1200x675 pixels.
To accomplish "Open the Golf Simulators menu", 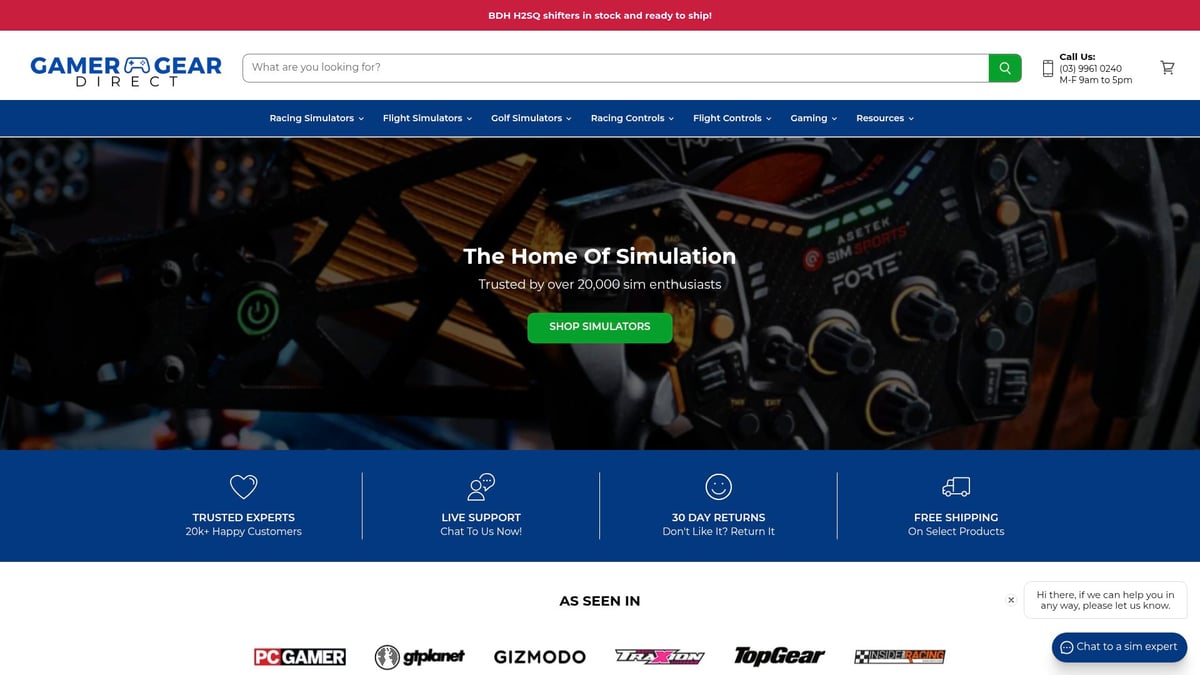I will [x=531, y=118].
